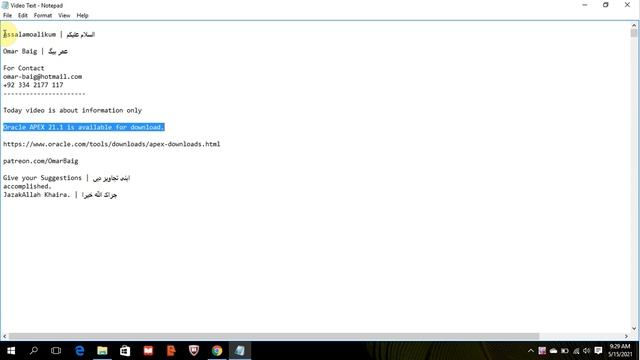Open the red mail app on the taskbar
The width and height of the screenshot is (640, 360).
click(148, 351)
